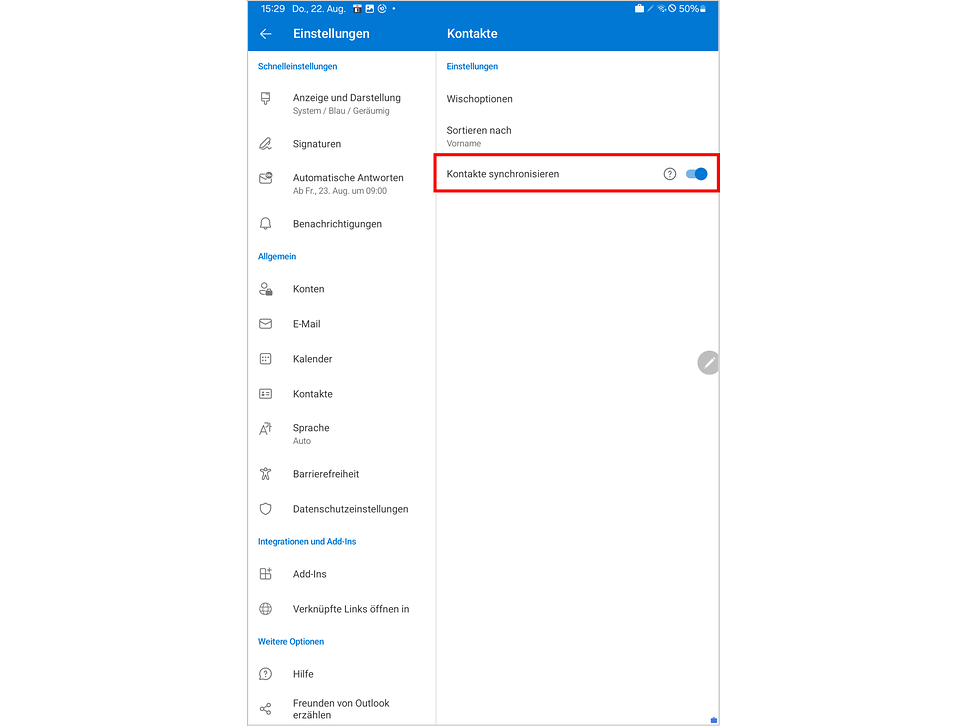
Task: Tap the floating edit pencil button
Action: 708,362
